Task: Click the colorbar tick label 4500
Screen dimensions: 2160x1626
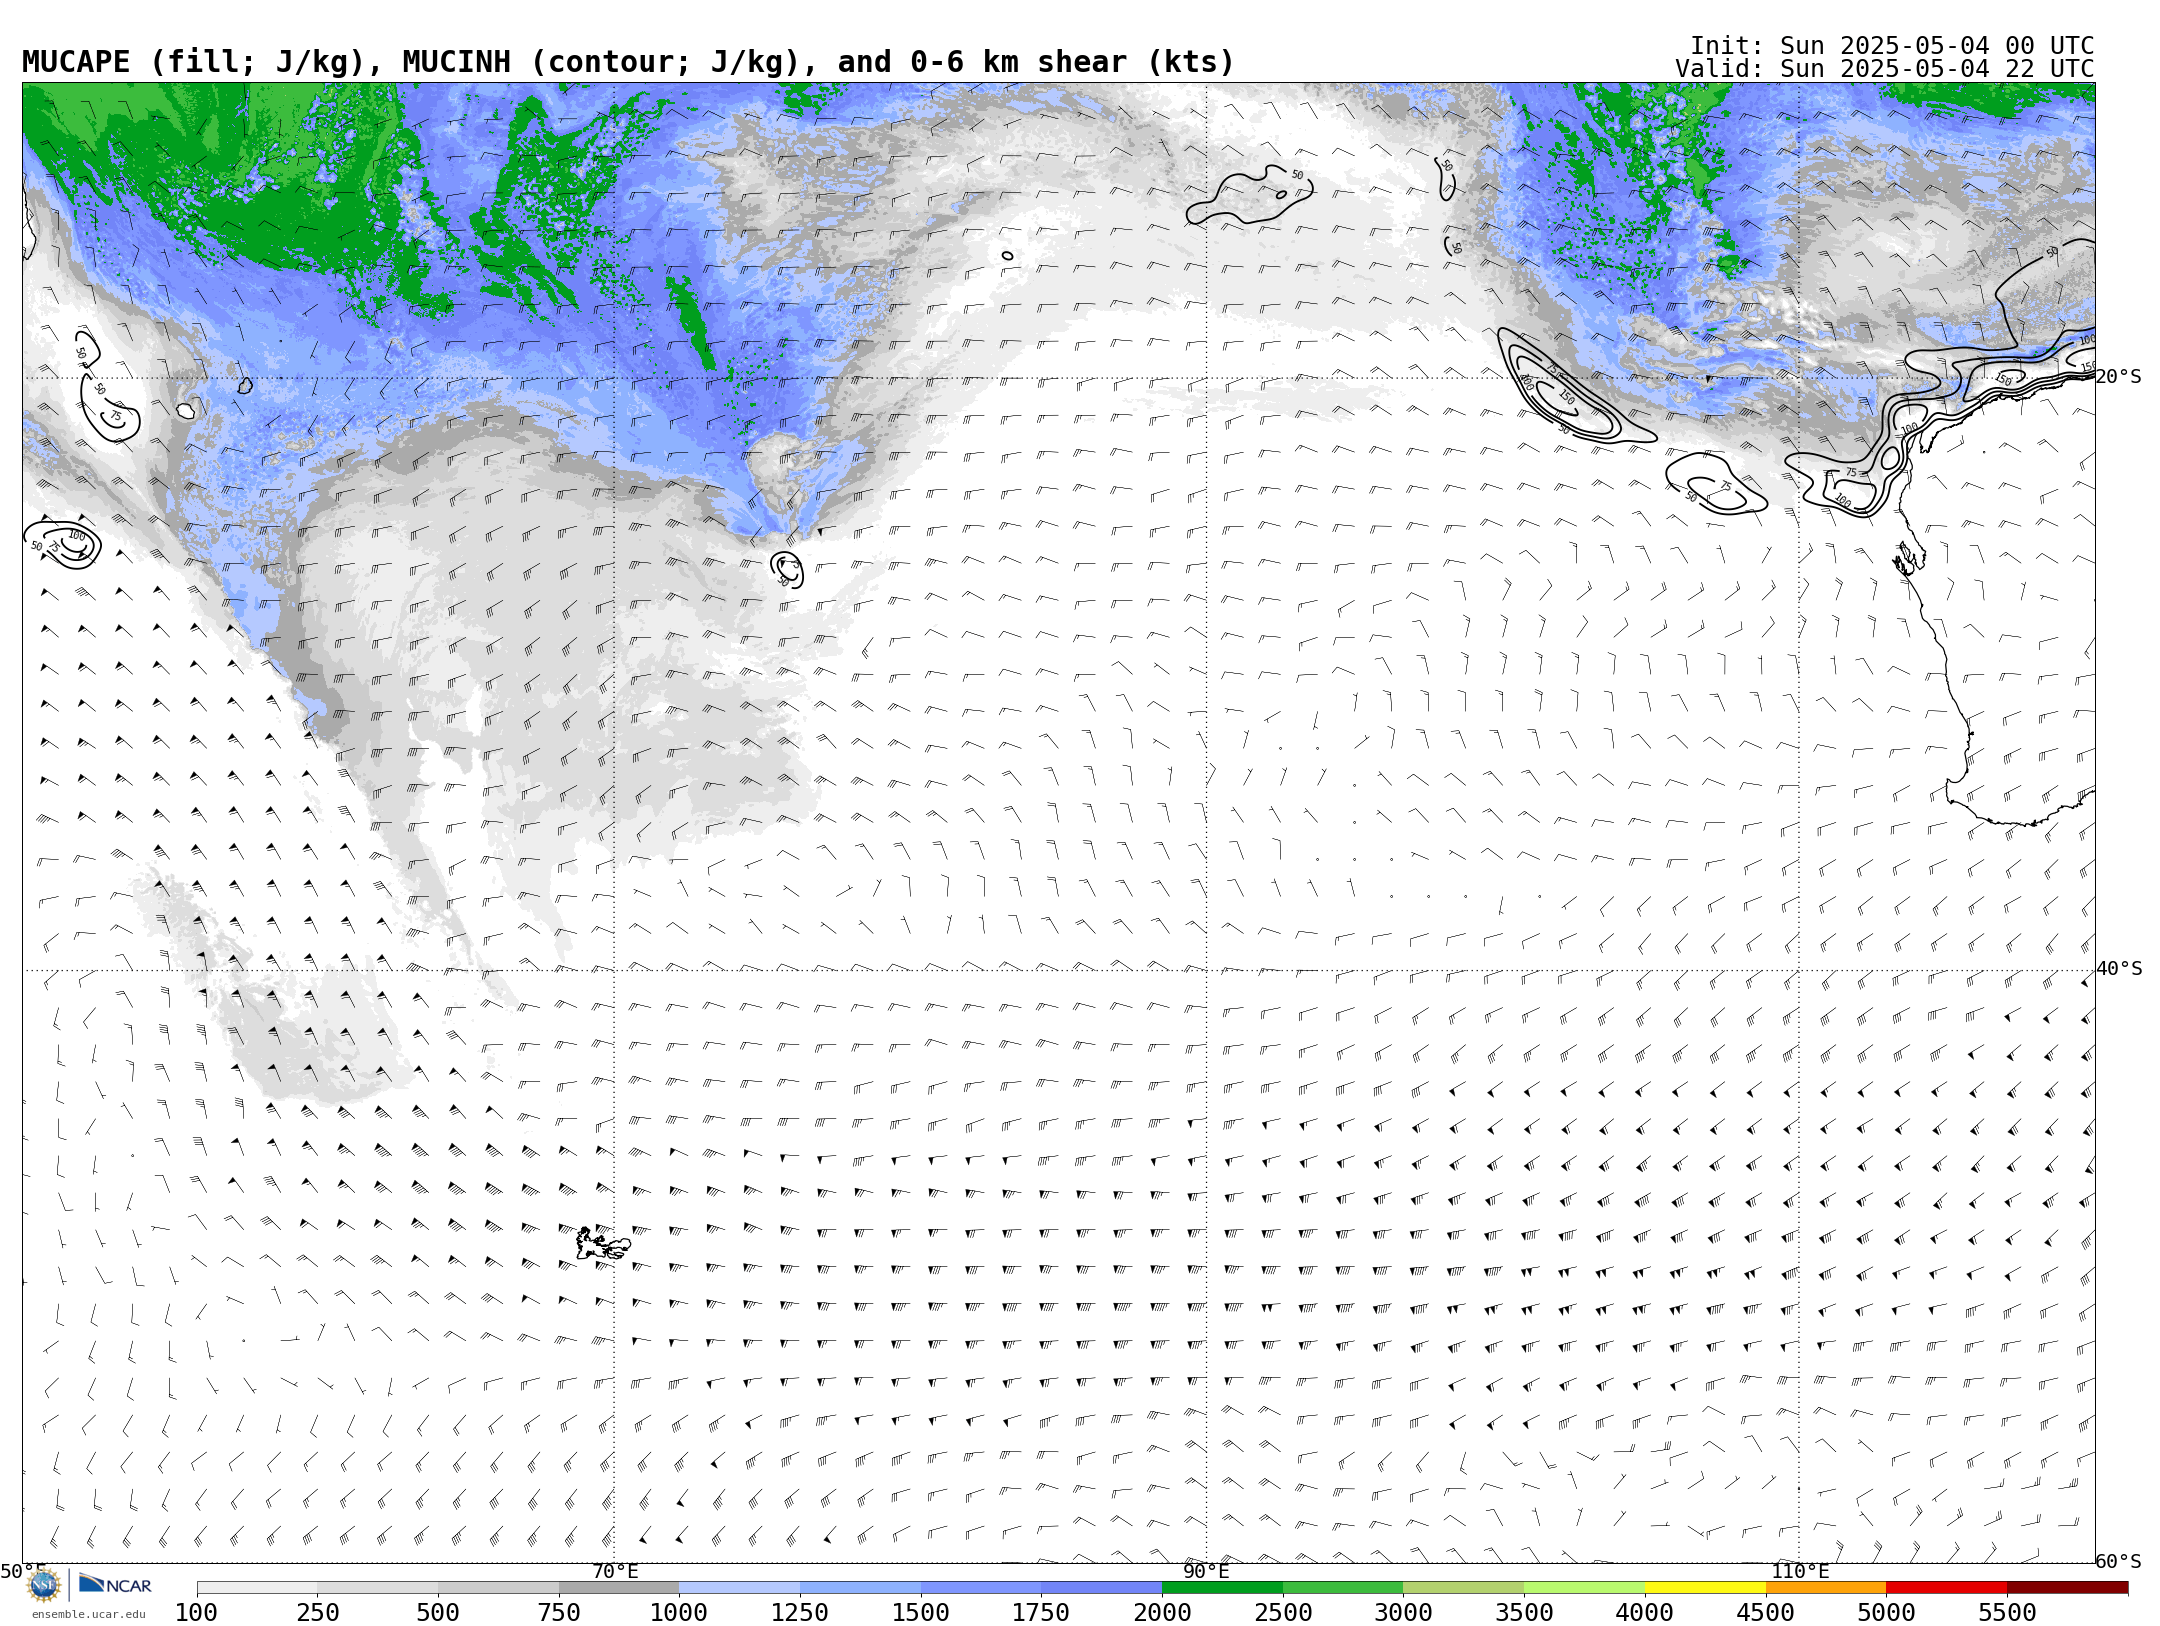Action: point(1766,1613)
